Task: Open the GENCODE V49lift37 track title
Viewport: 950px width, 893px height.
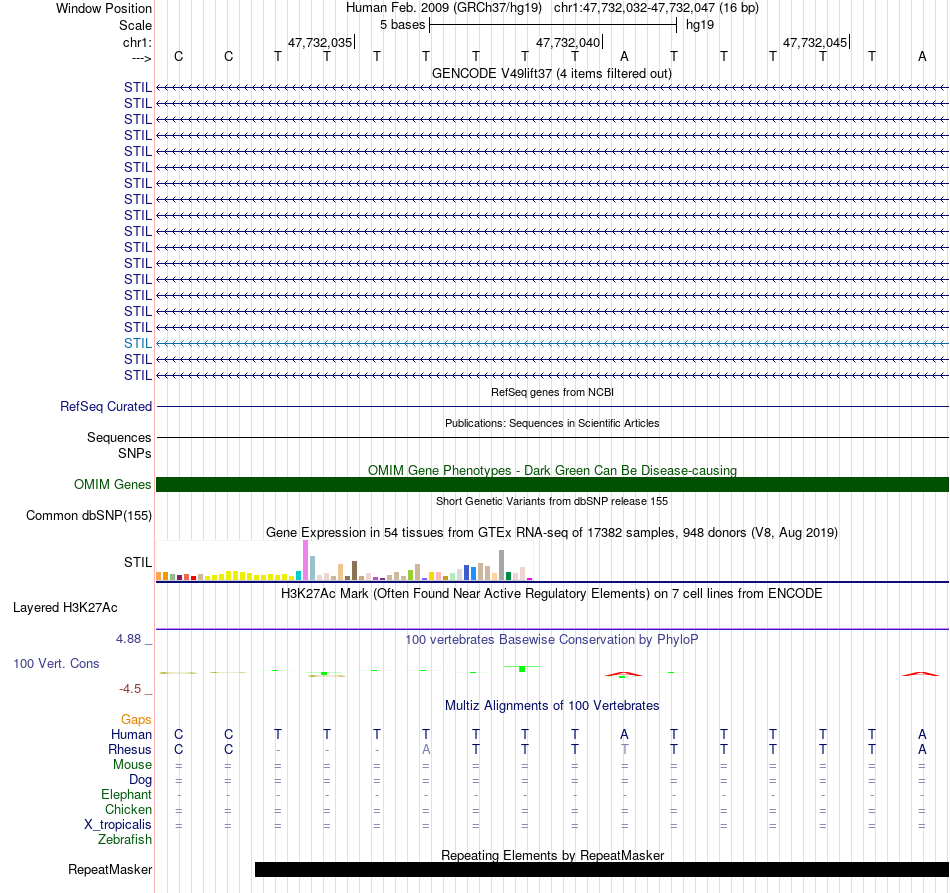Action: point(552,73)
